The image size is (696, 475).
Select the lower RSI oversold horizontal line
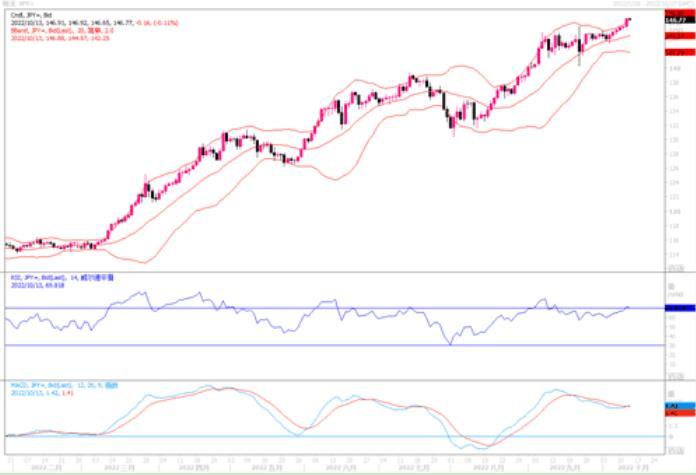[x=335, y=345]
